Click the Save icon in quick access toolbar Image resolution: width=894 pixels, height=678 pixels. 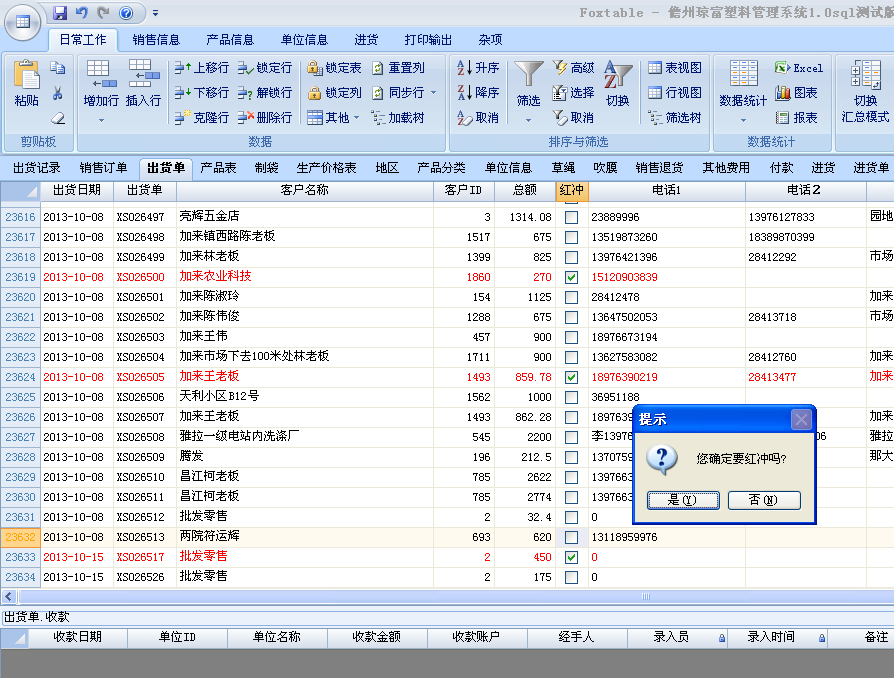pyautogui.click(x=59, y=13)
